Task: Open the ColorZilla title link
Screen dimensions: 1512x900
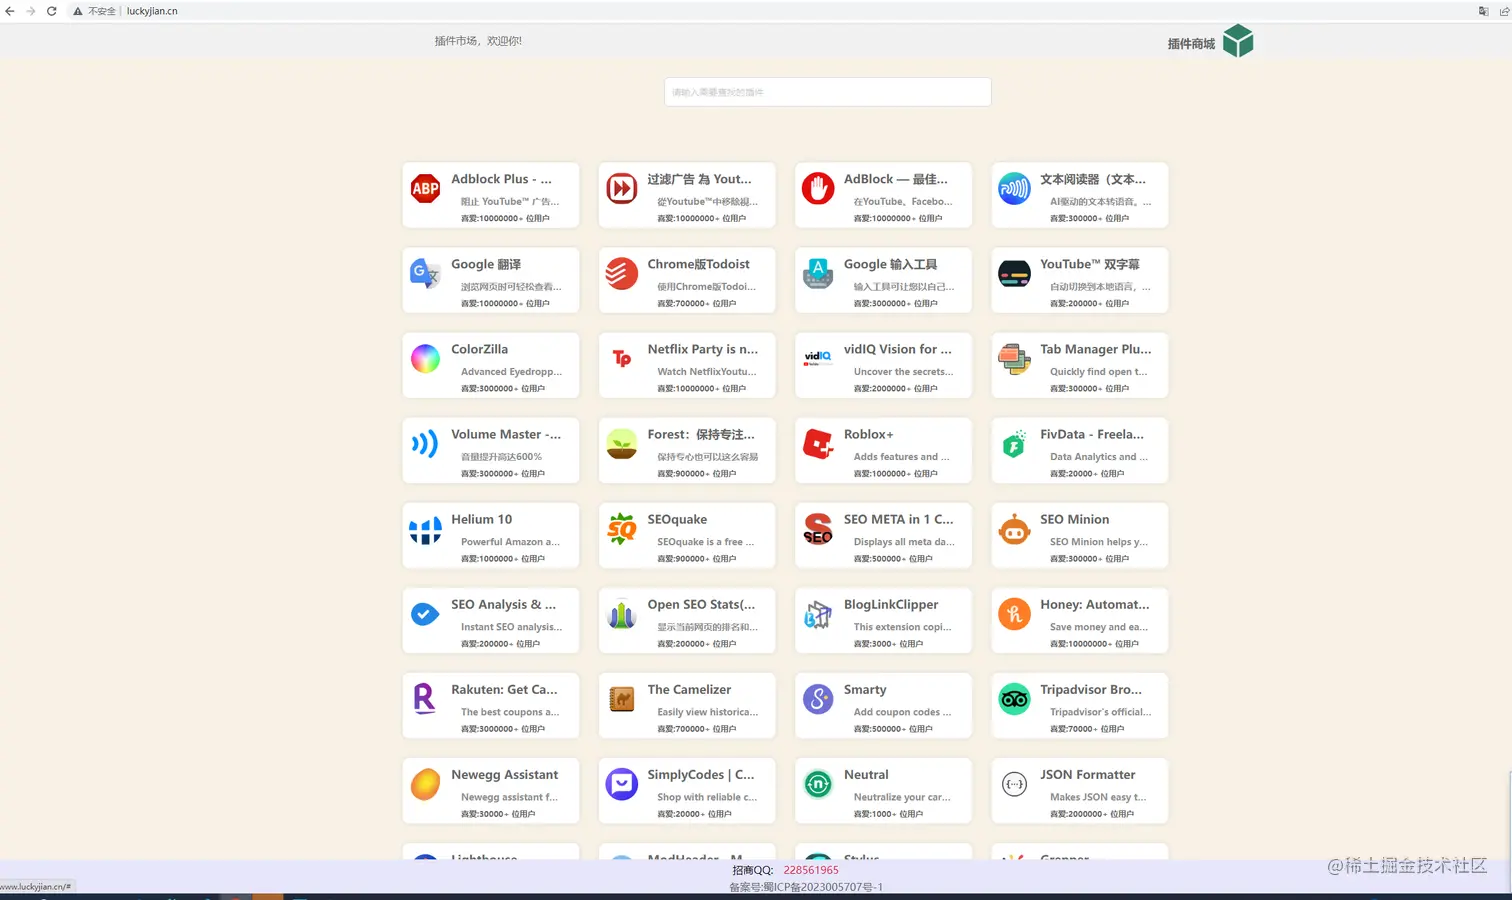Action: click(x=479, y=349)
